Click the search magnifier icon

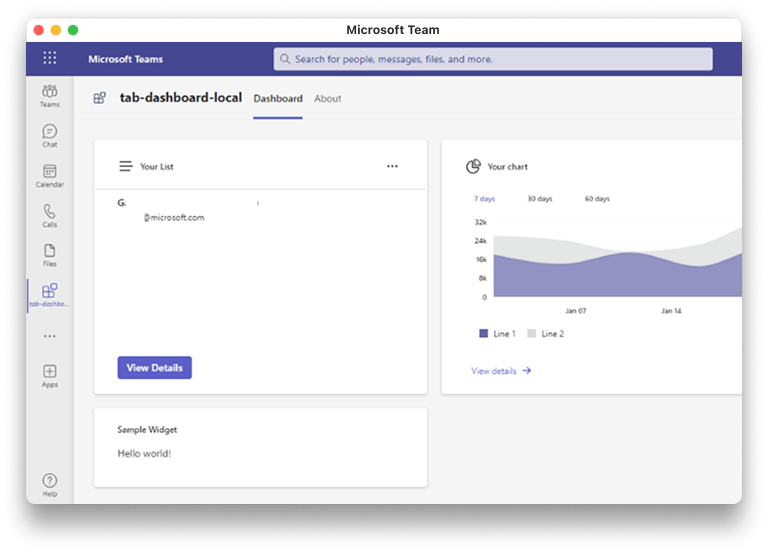point(285,59)
